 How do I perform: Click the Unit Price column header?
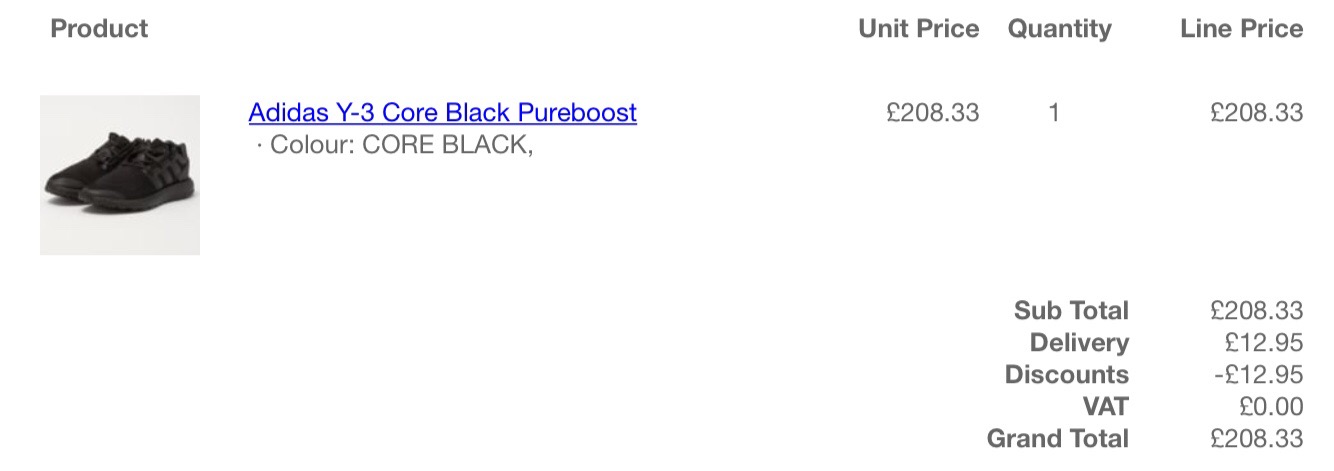918,29
